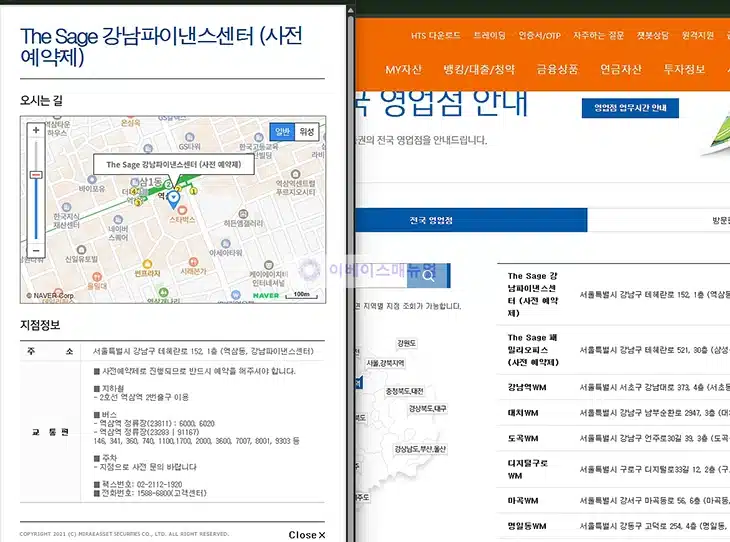
Task: Click the phone number 1588-6800
Action: coord(153,493)
